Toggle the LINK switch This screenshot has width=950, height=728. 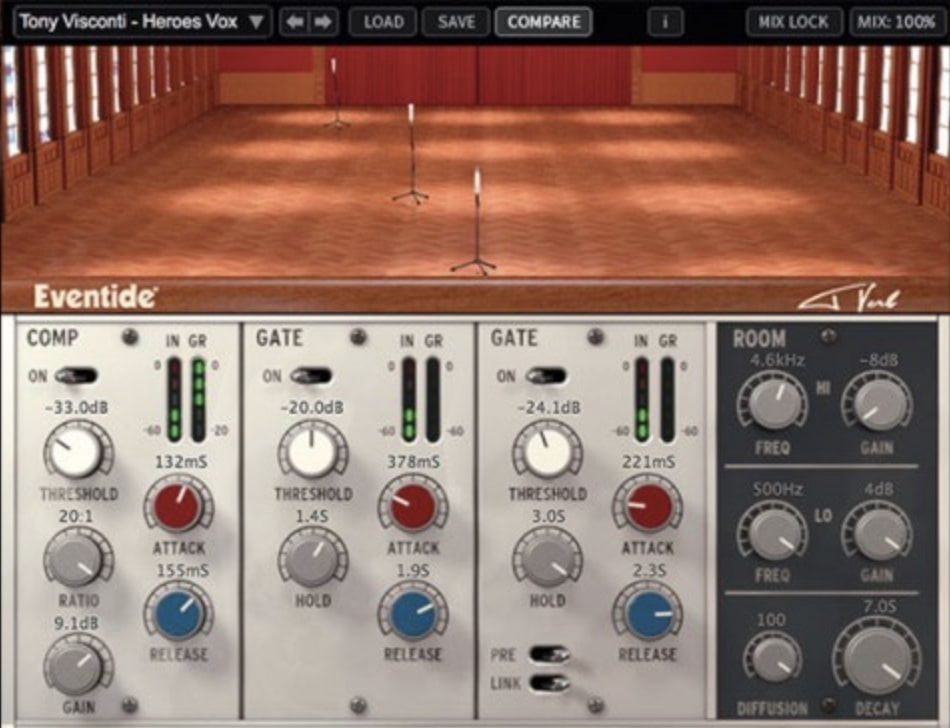tap(549, 683)
